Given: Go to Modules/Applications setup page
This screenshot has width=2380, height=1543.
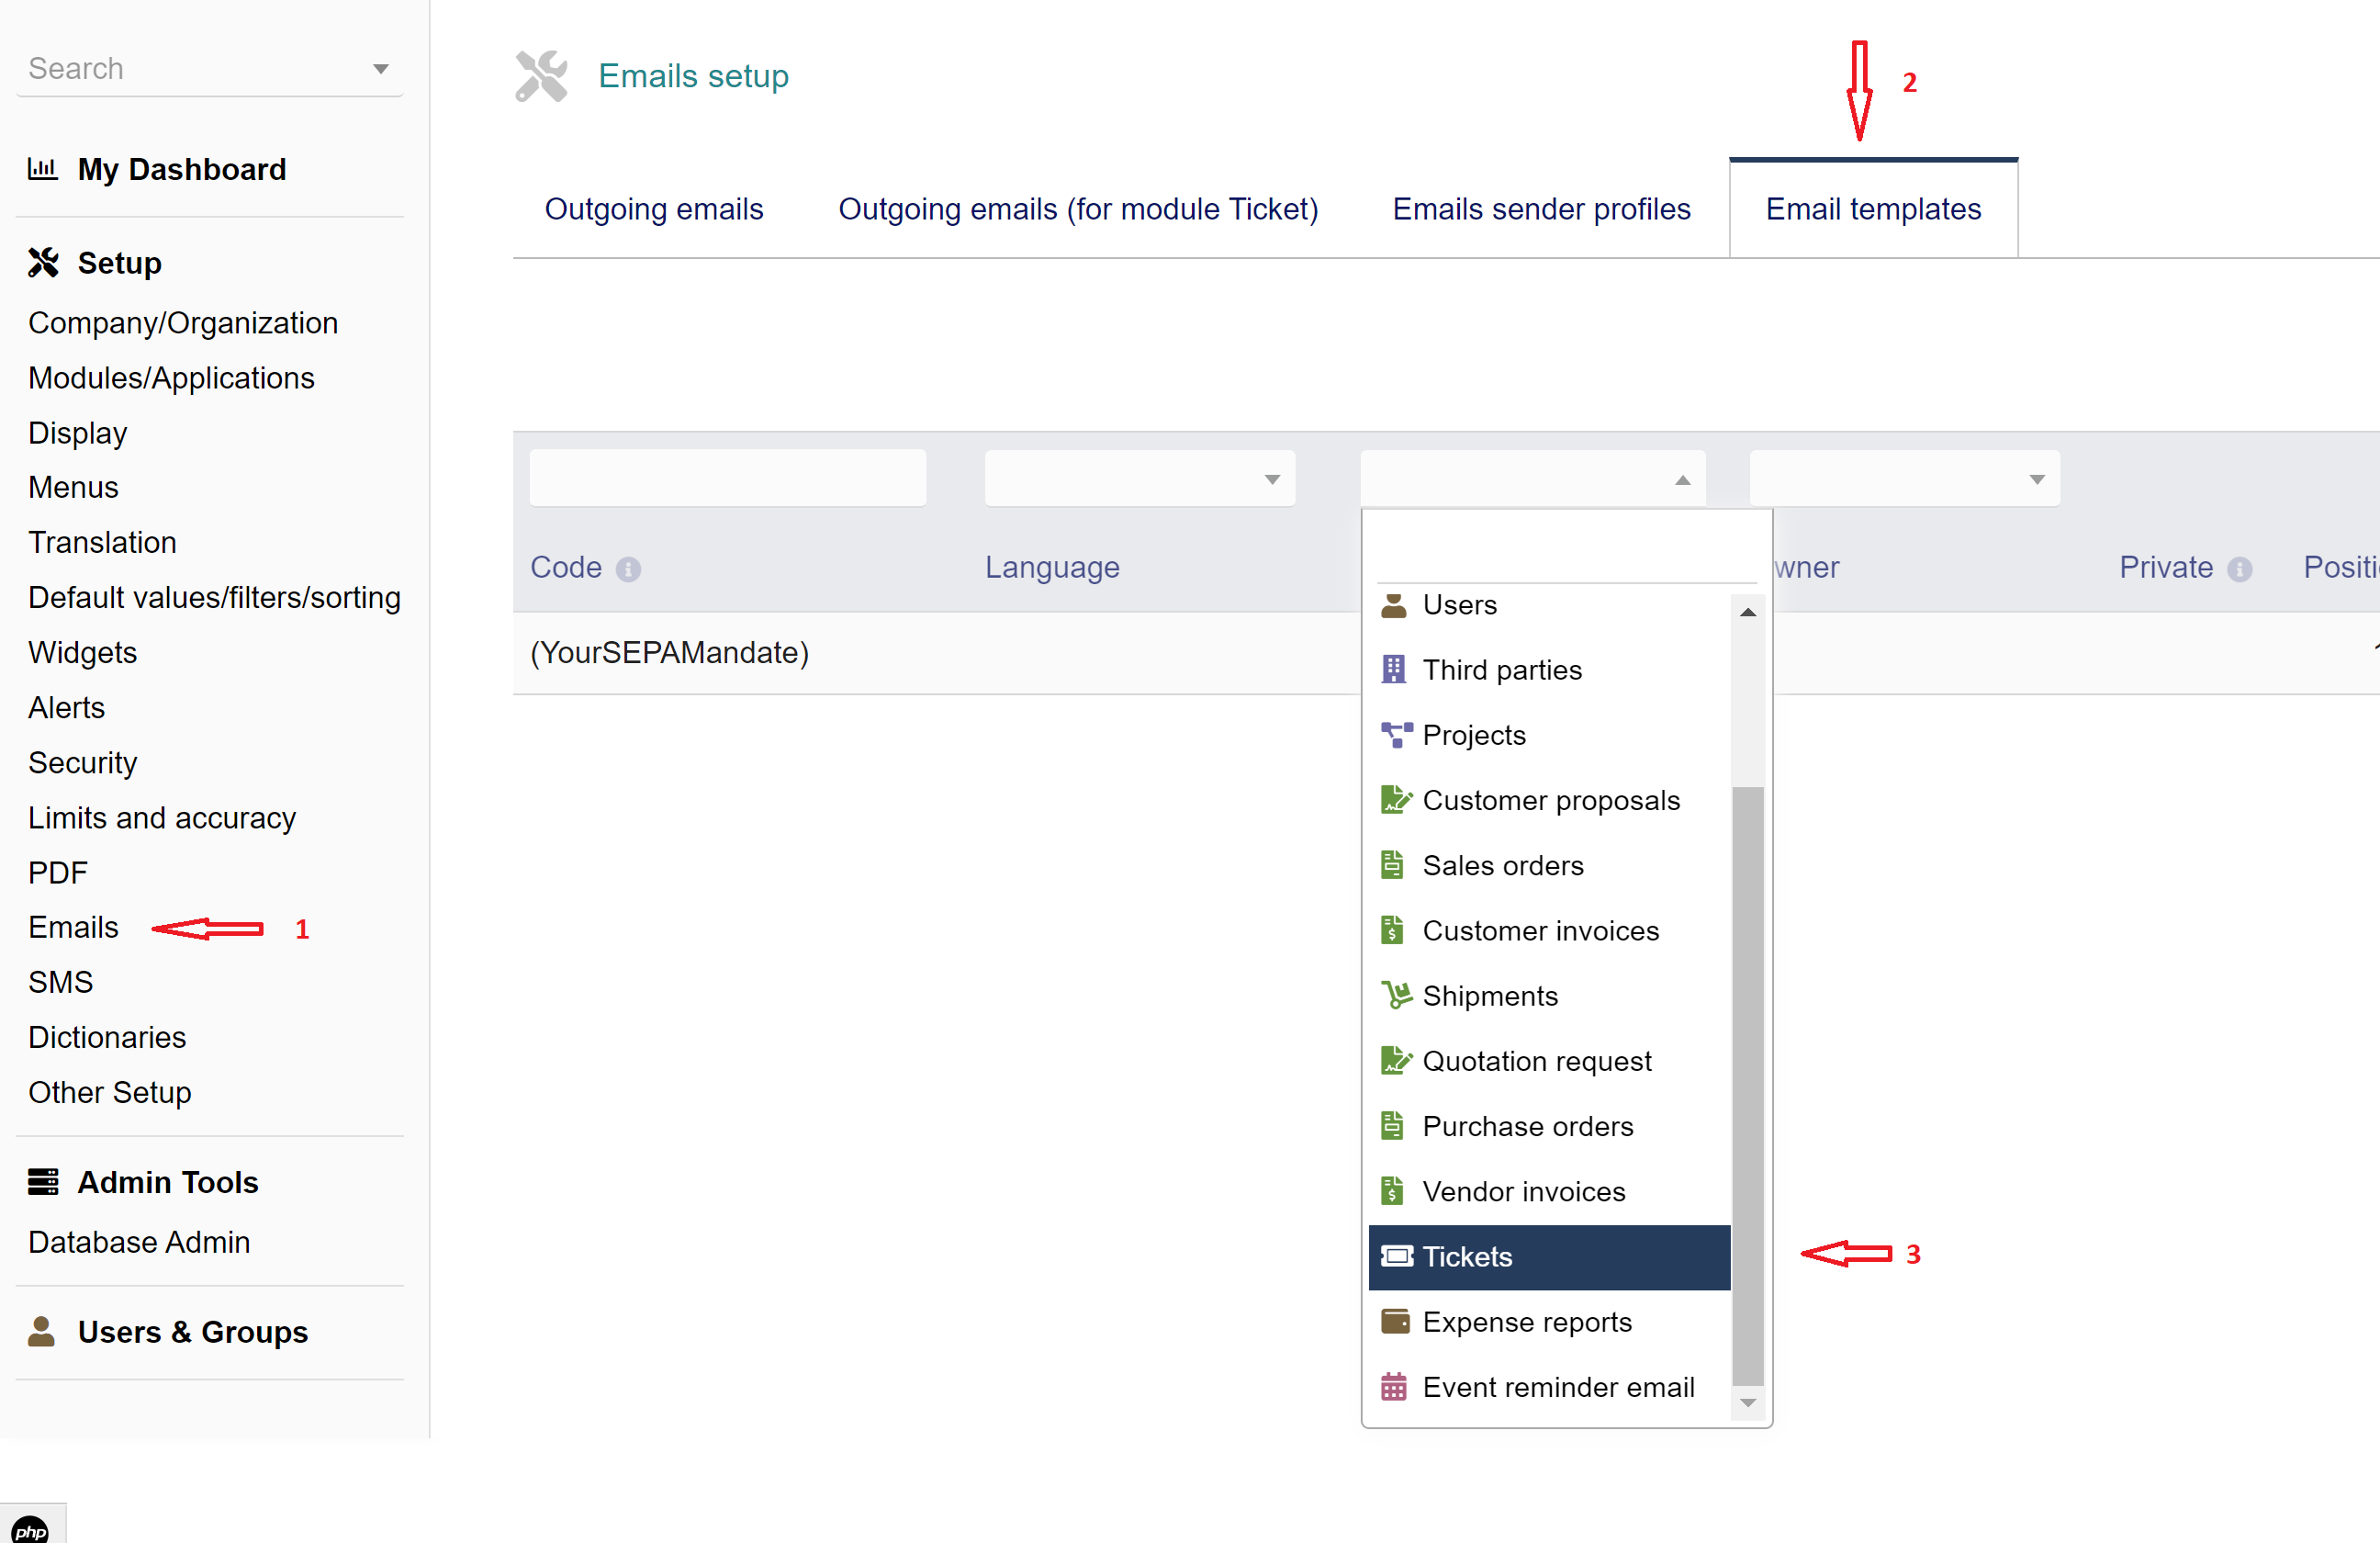Looking at the screenshot, I should [171, 378].
